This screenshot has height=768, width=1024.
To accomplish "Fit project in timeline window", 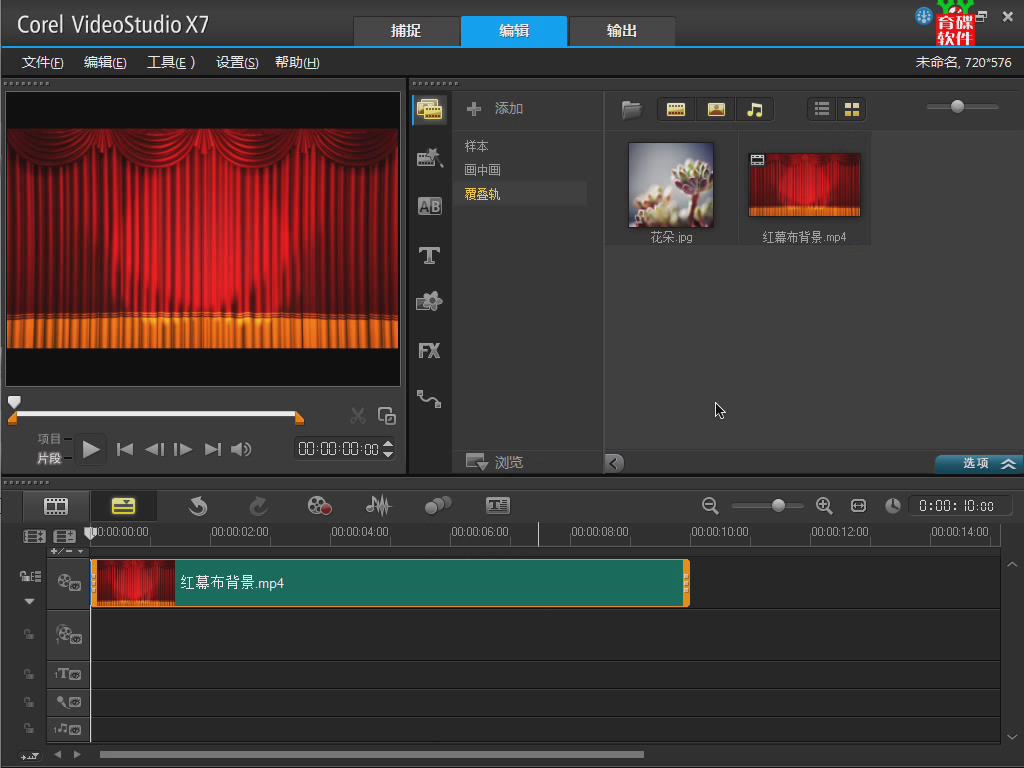I will tap(858, 506).
